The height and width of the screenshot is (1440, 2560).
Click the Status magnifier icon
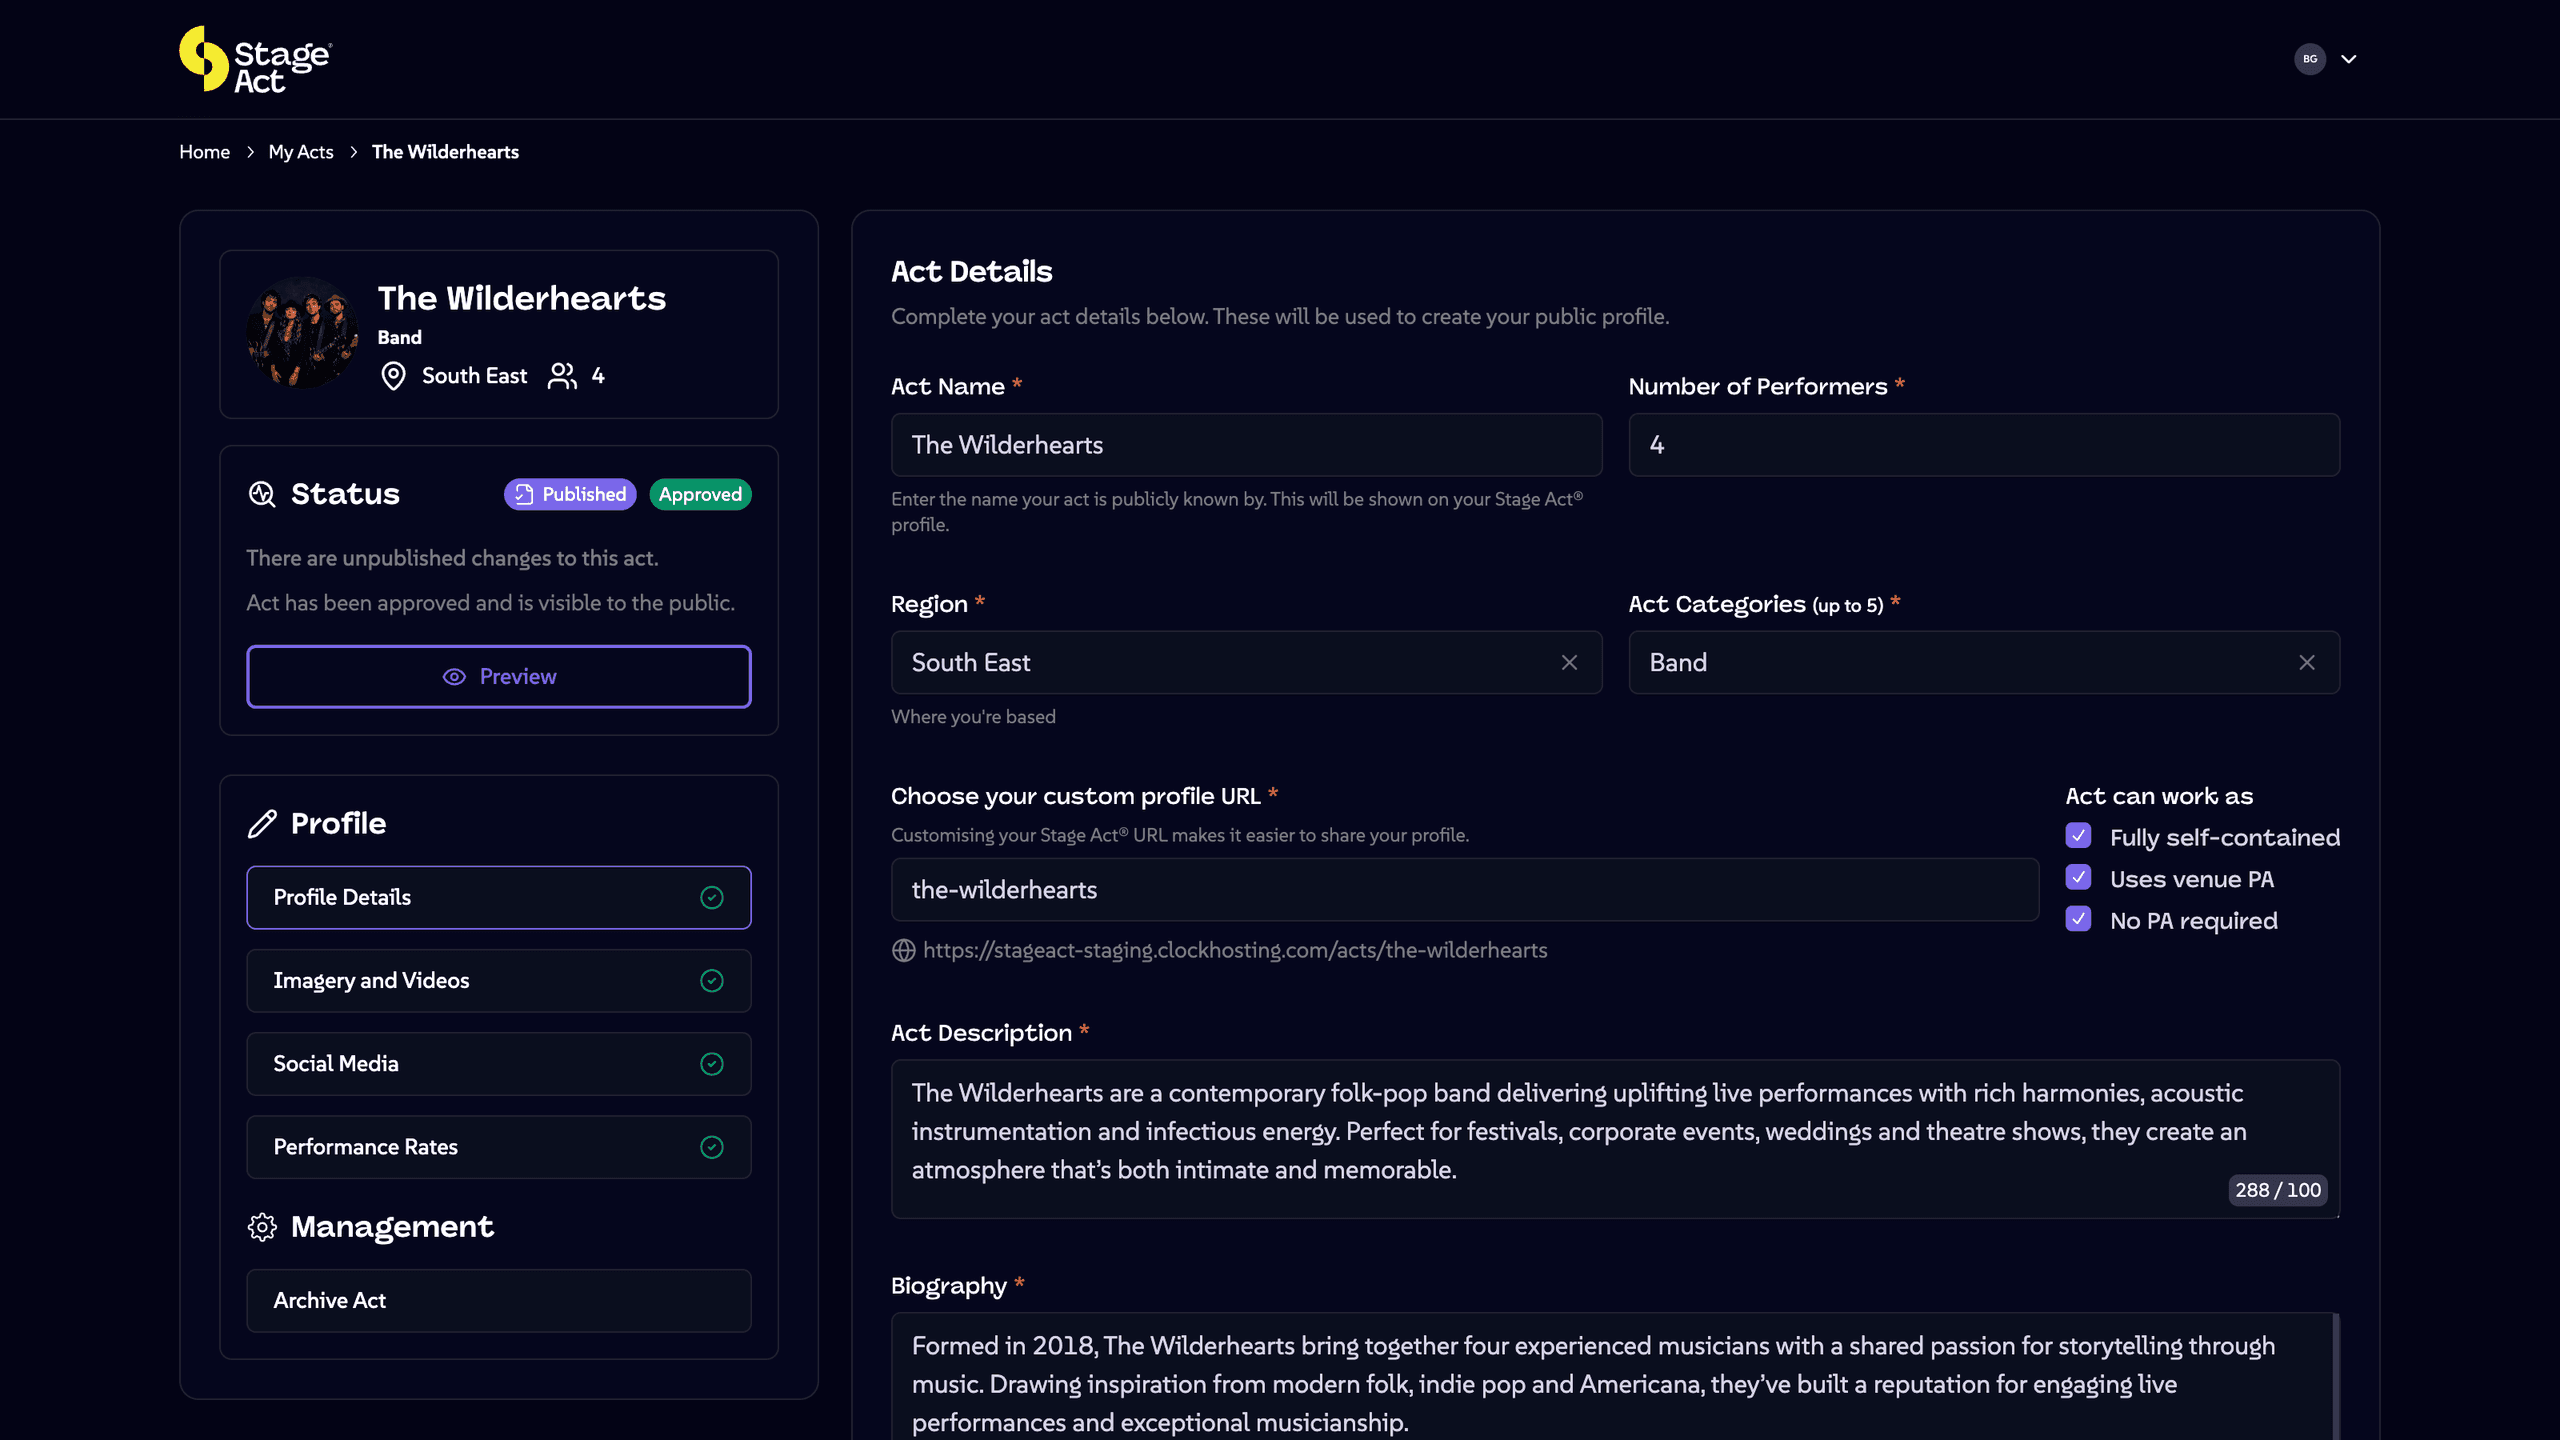pos(262,494)
